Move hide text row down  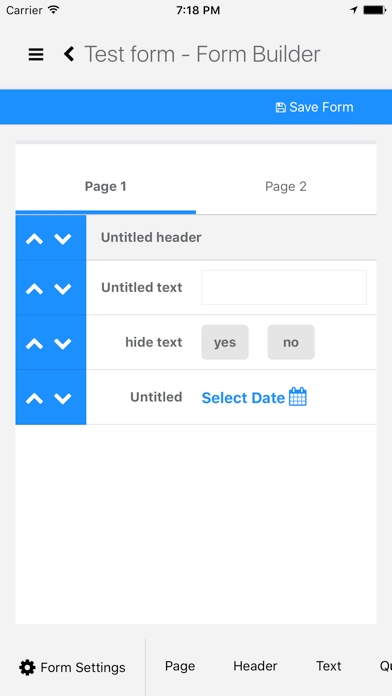(63, 343)
